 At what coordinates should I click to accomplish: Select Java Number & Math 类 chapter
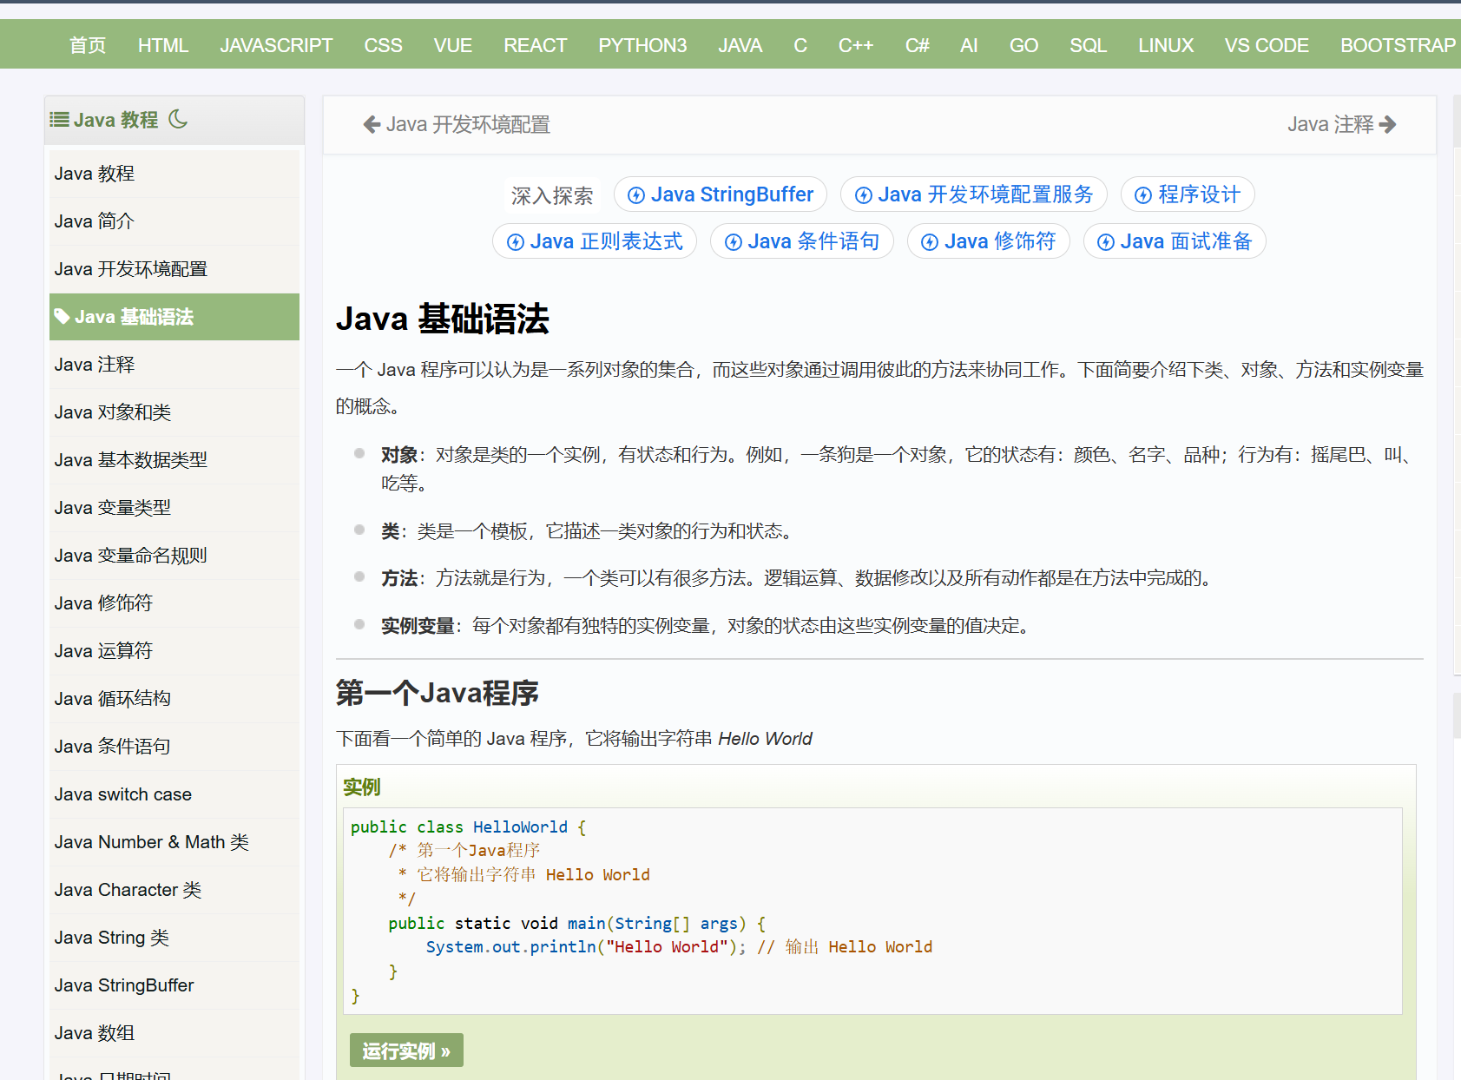(x=151, y=842)
